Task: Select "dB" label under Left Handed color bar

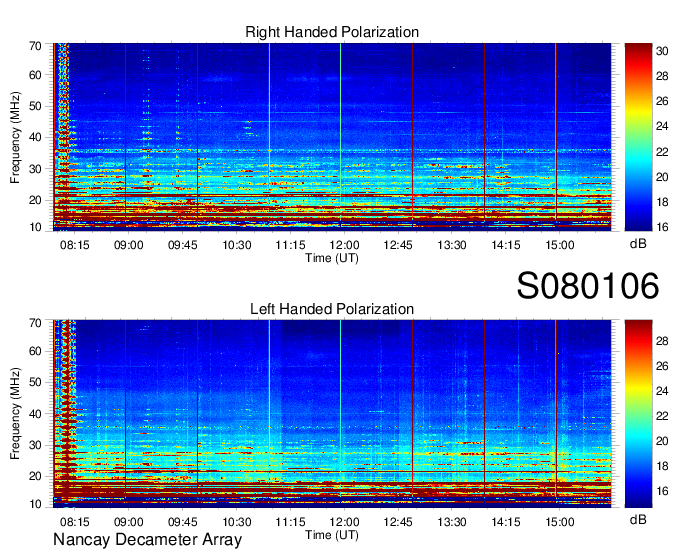Action: coord(638,519)
